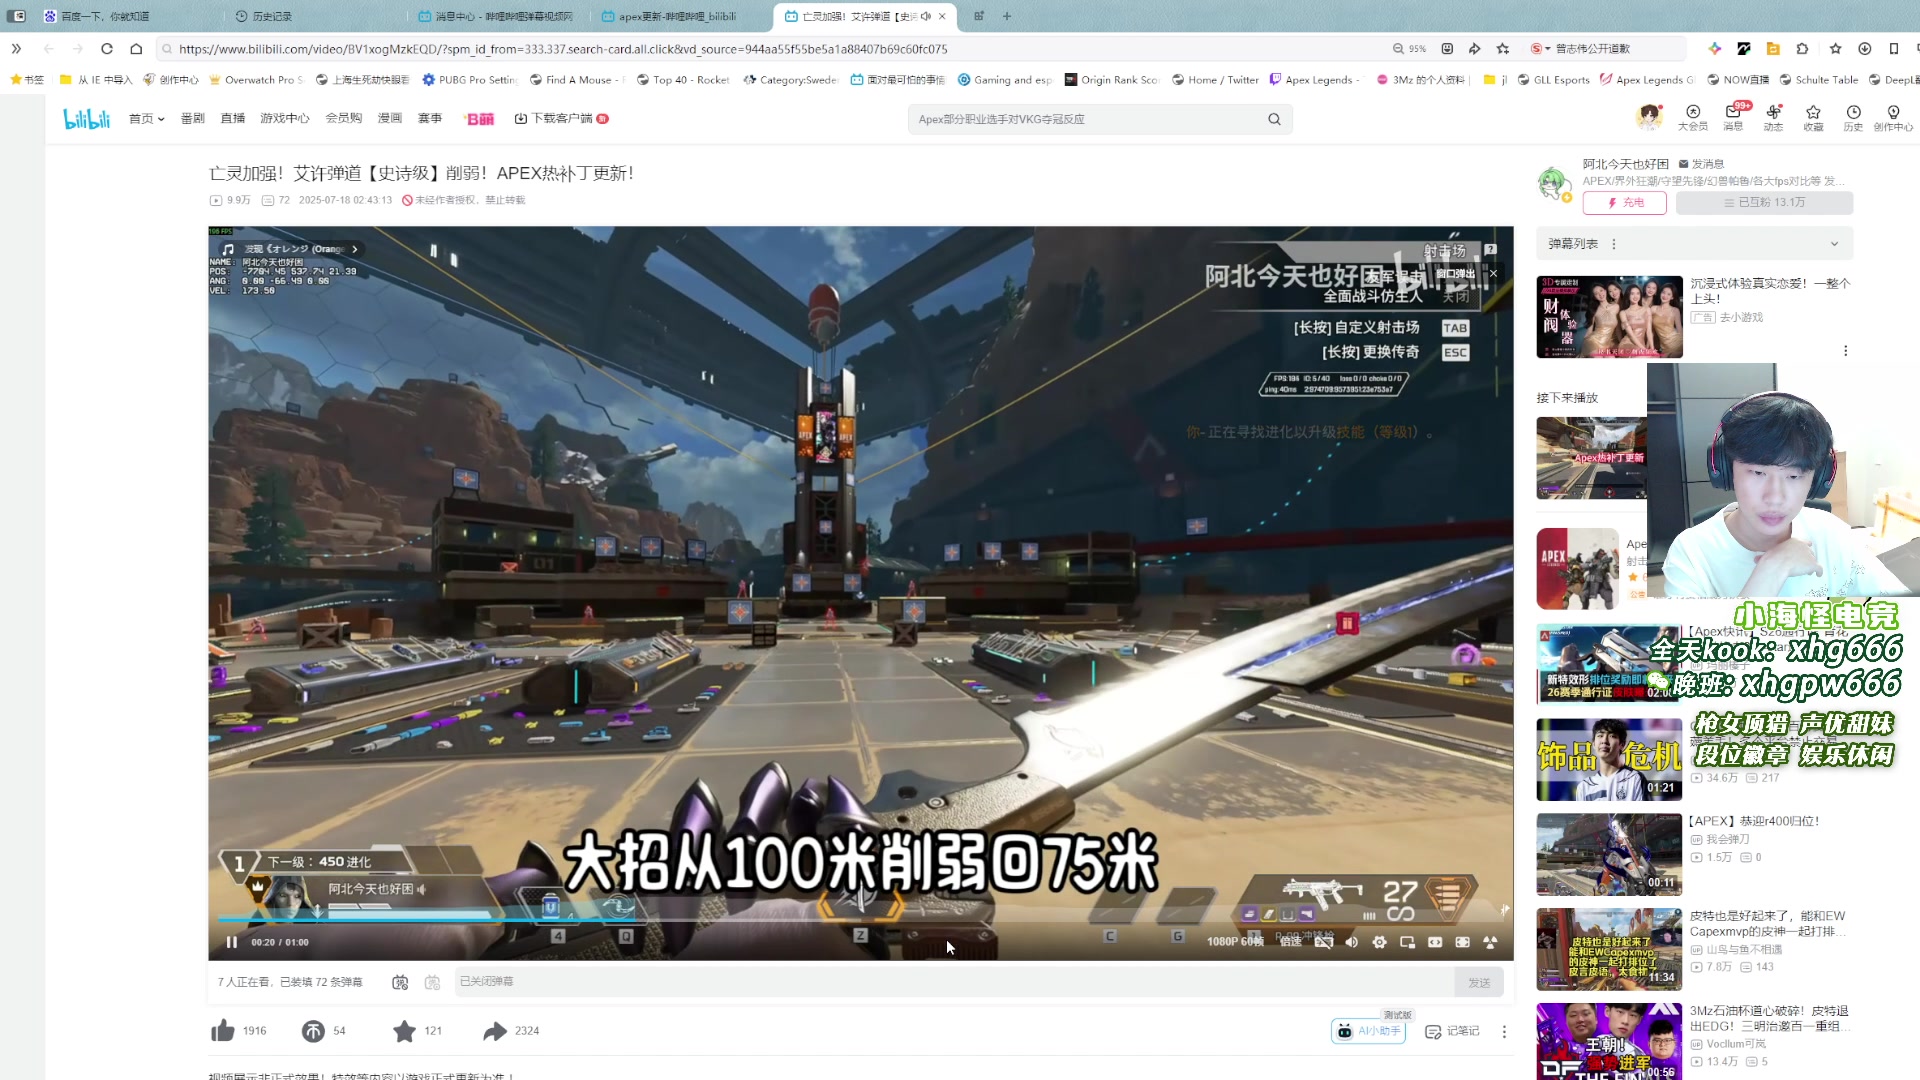
Task: Click the bilibili search box
Action: tap(1085, 119)
